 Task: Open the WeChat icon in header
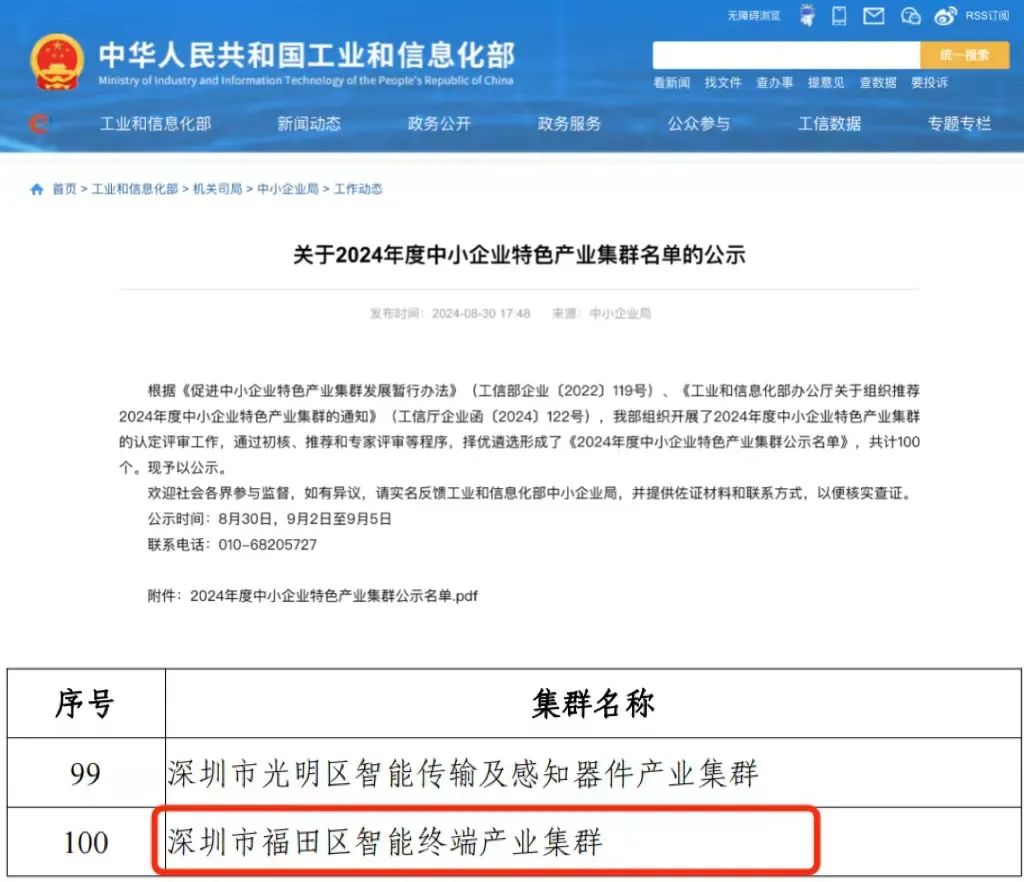coord(910,16)
